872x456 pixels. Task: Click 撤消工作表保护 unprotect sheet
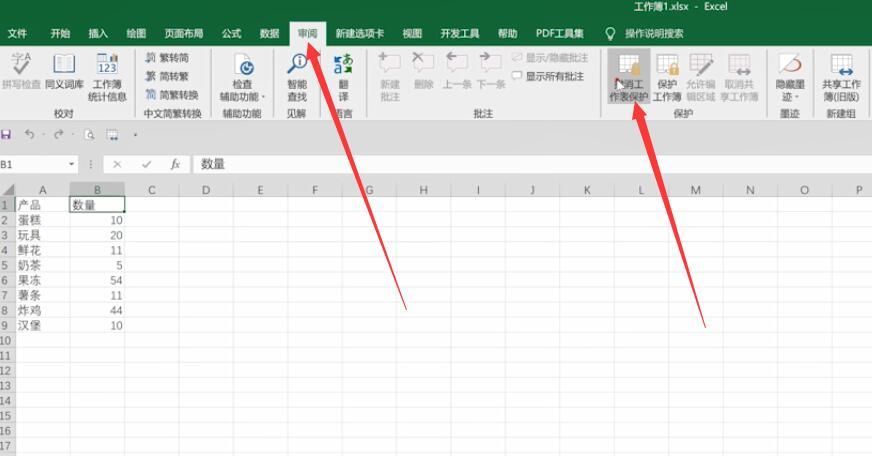[629, 77]
